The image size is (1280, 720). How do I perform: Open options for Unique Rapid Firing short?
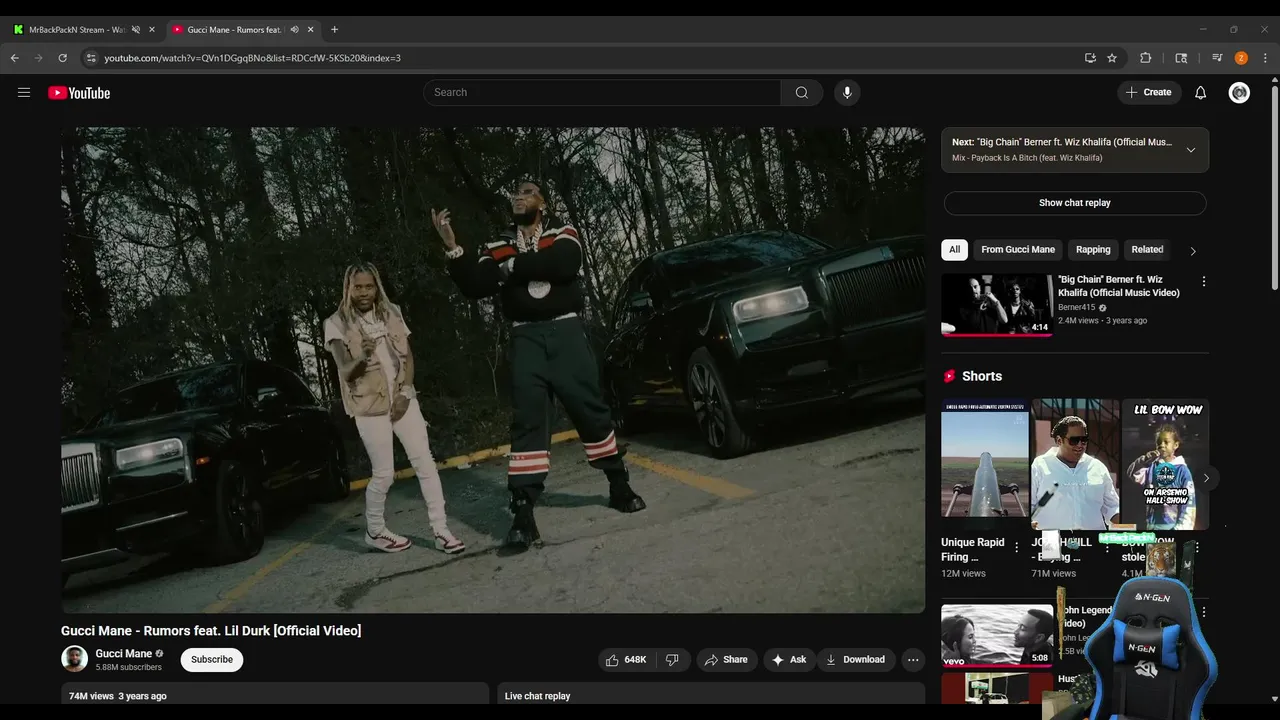1017,548
